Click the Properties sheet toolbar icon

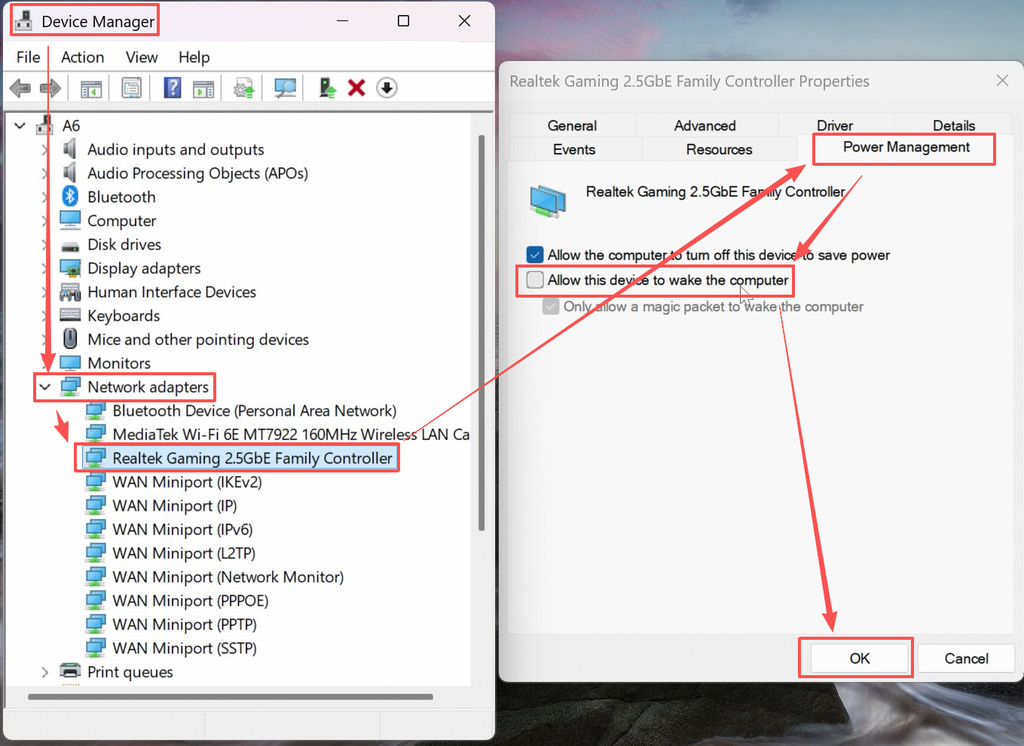[131, 88]
